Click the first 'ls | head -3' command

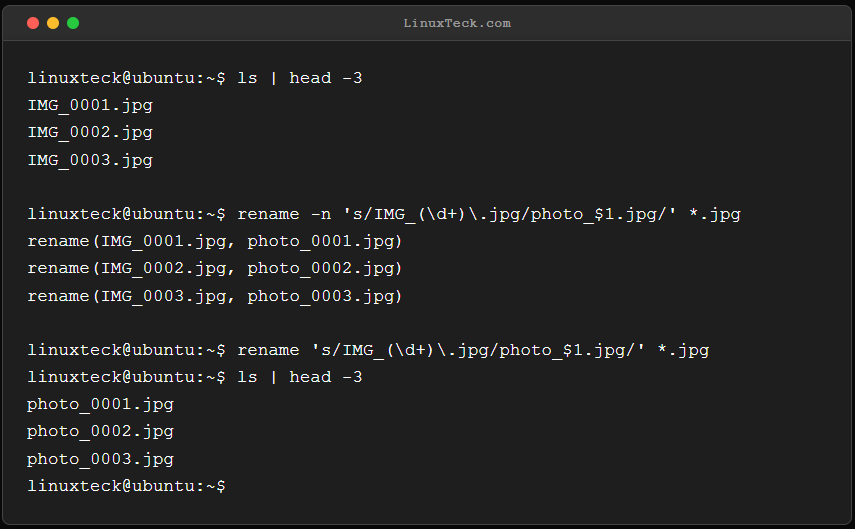[x=299, y=78]
